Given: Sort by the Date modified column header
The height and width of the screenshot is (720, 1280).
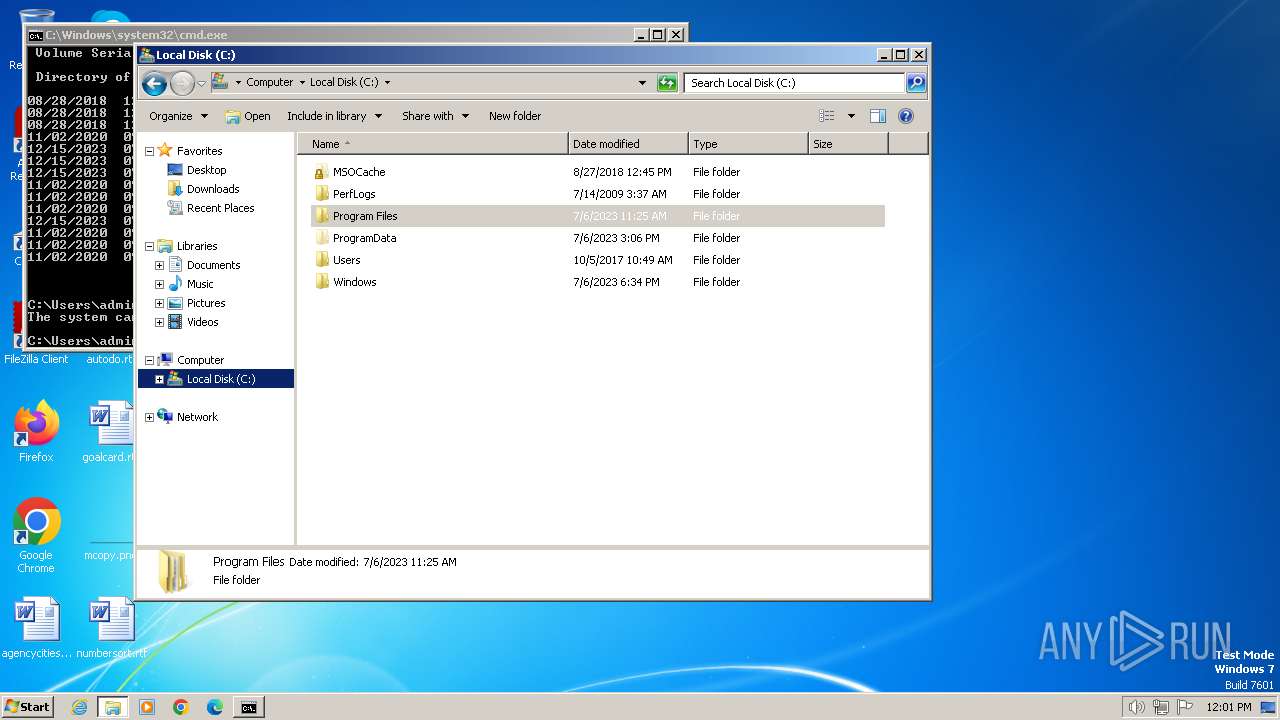Looking at the screenshot, I should tap(628, 144).
